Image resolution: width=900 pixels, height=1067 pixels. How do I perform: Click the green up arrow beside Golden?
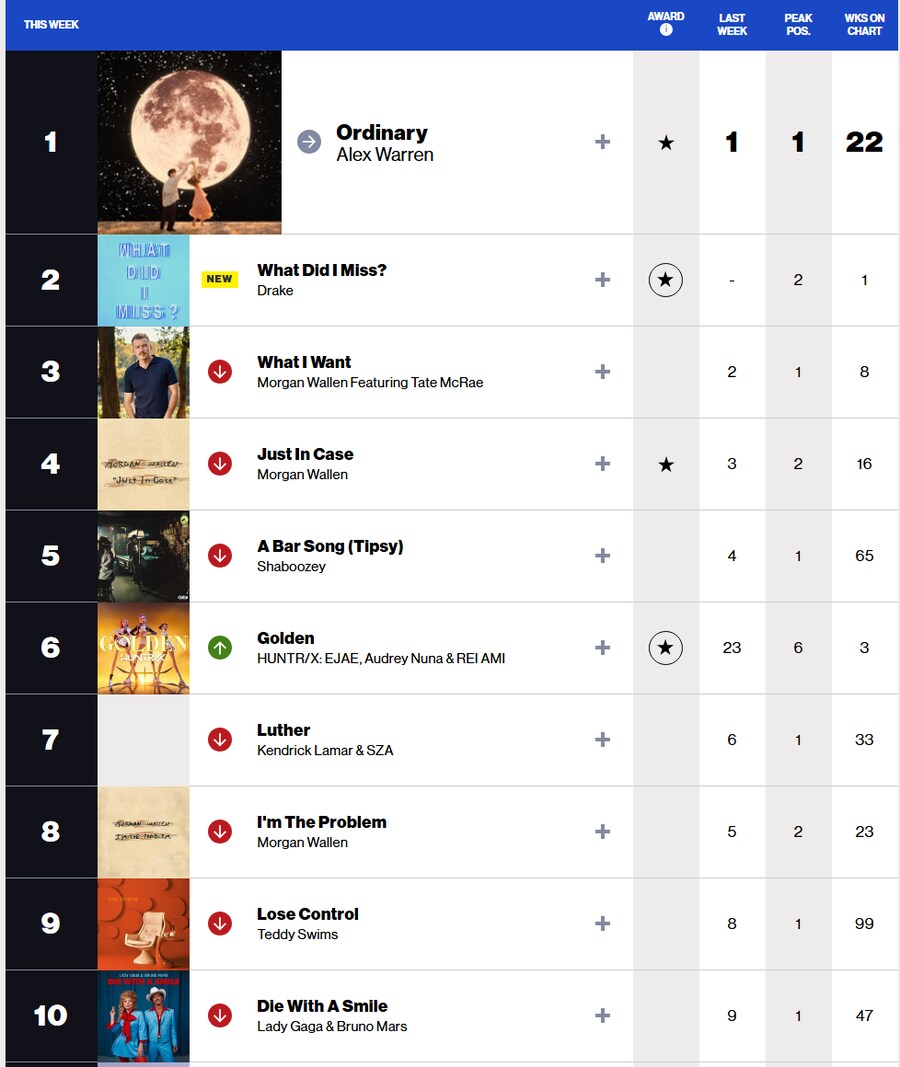(220, 648)
